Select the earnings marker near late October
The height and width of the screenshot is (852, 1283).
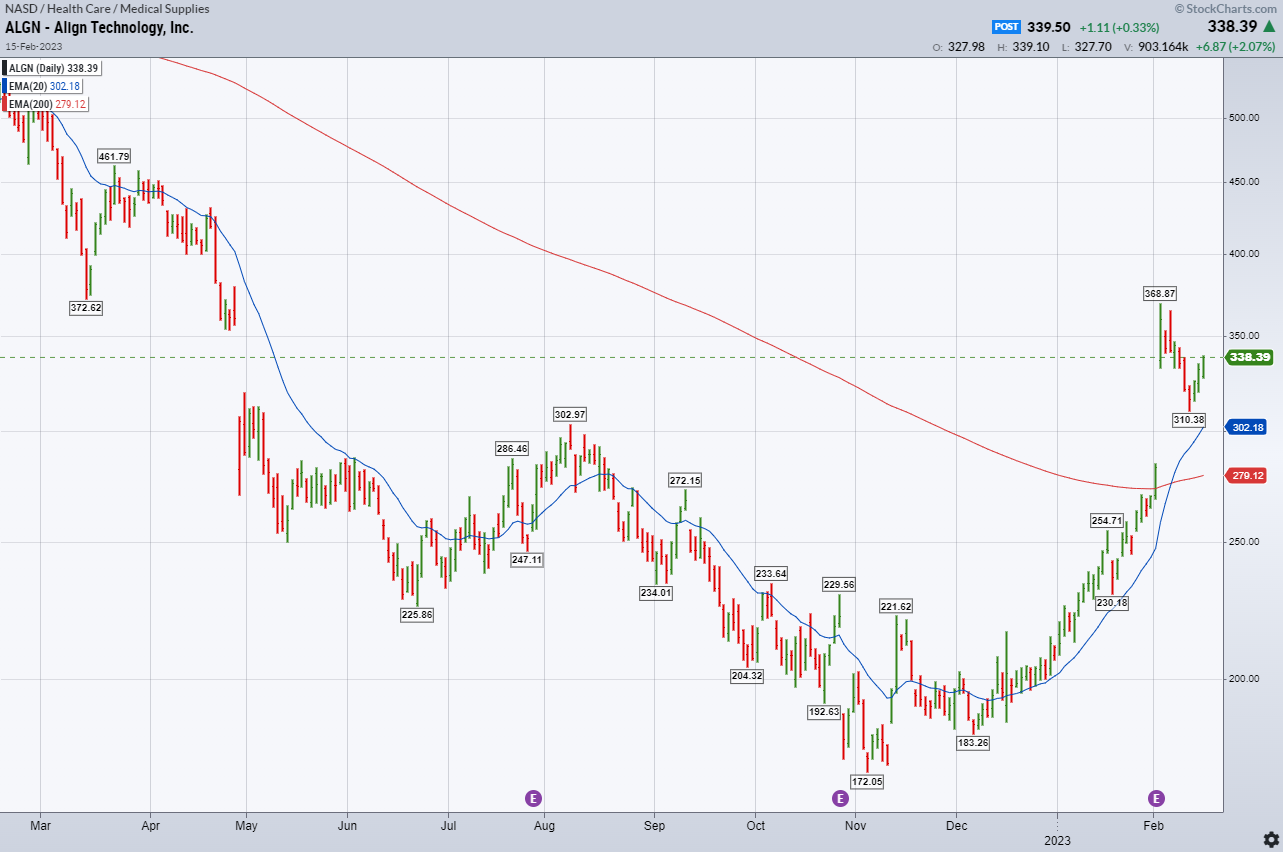click(840, 798)
